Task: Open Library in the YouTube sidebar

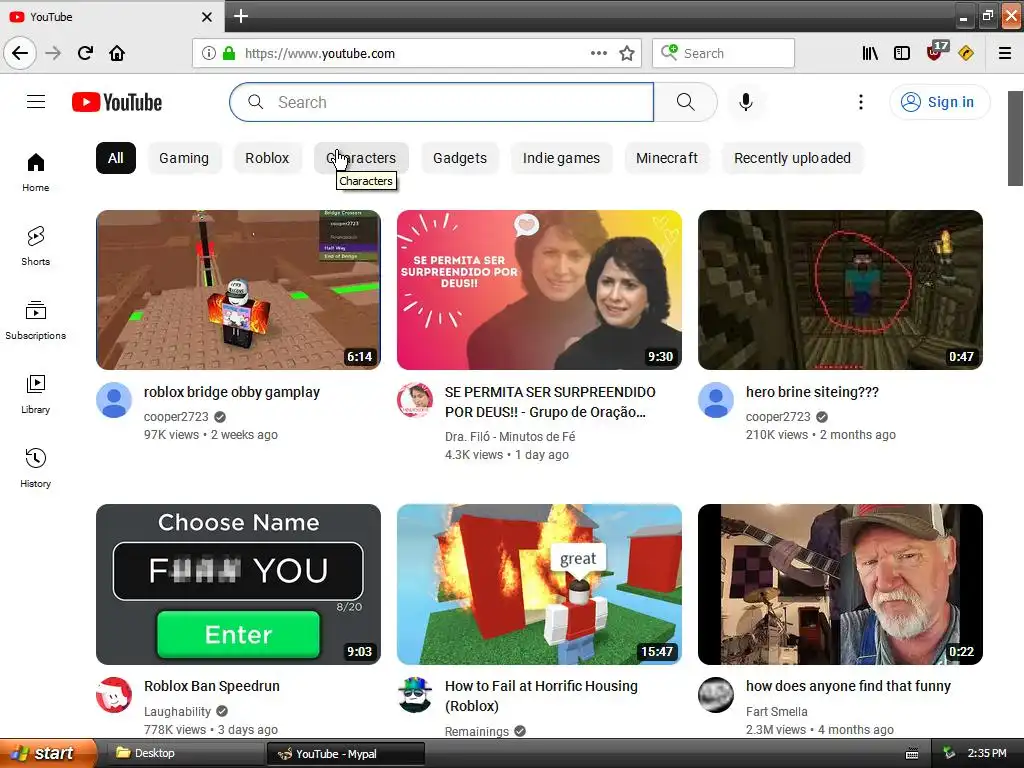Action: [36, 394]
